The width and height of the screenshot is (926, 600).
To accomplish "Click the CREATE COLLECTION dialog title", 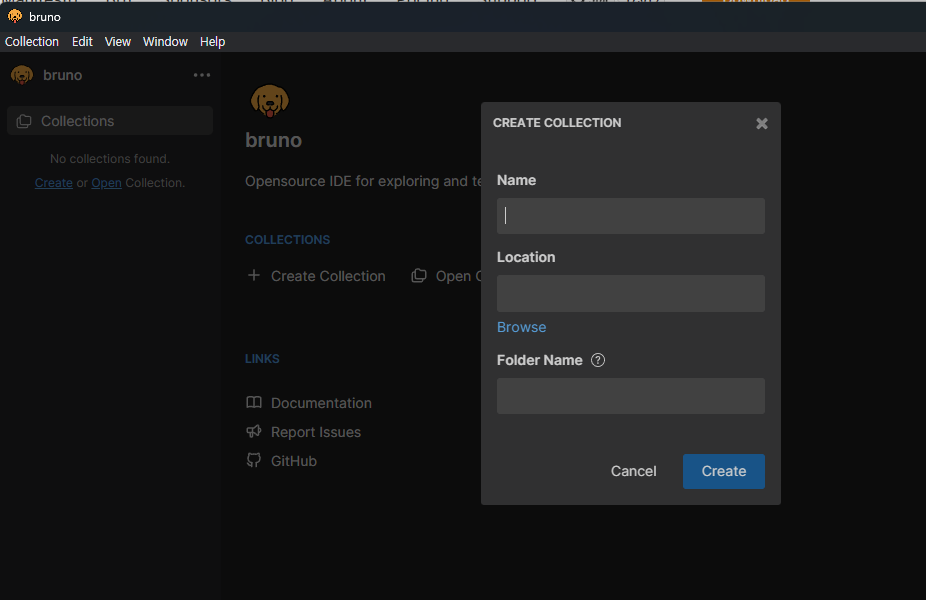I will (x=557, y=122).
